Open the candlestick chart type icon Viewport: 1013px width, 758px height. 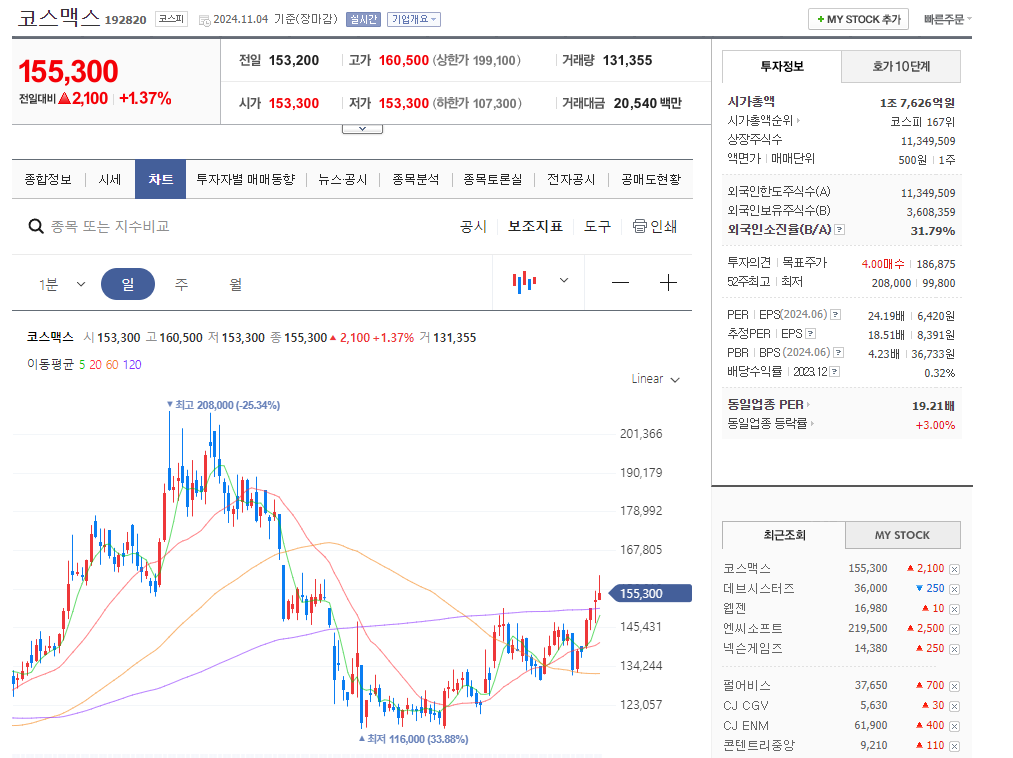pos(525,282)
